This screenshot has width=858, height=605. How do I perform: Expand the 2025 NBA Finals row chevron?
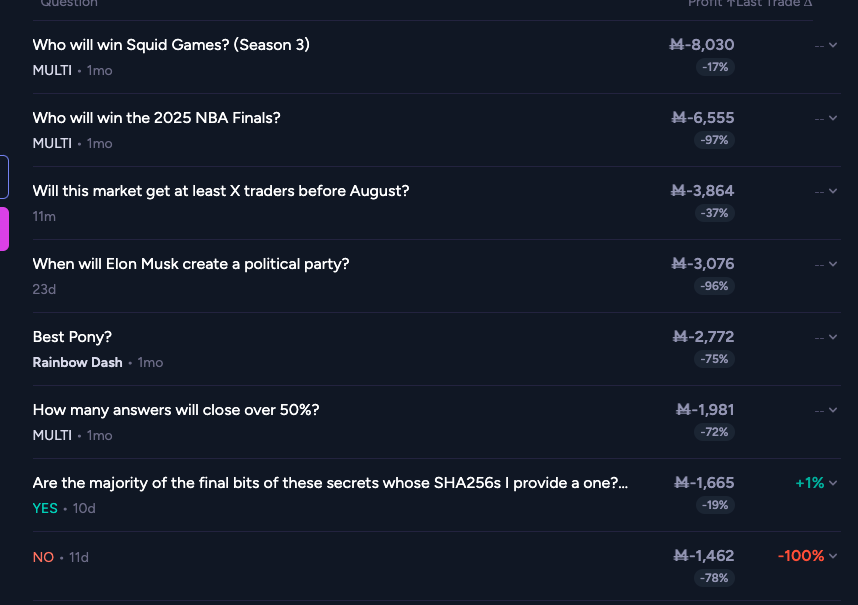[x=833, y=118]
